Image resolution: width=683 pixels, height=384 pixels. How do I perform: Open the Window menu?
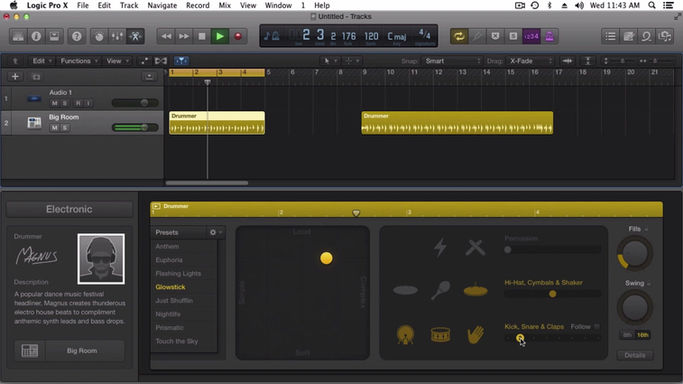pos(278,5)
